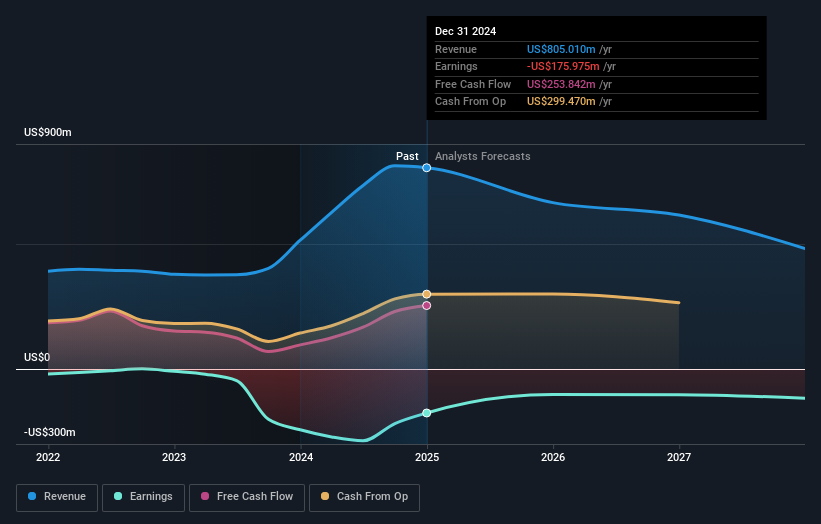Click the US$299.470m cash from op value
821x524 pixels.
[561, 102]
